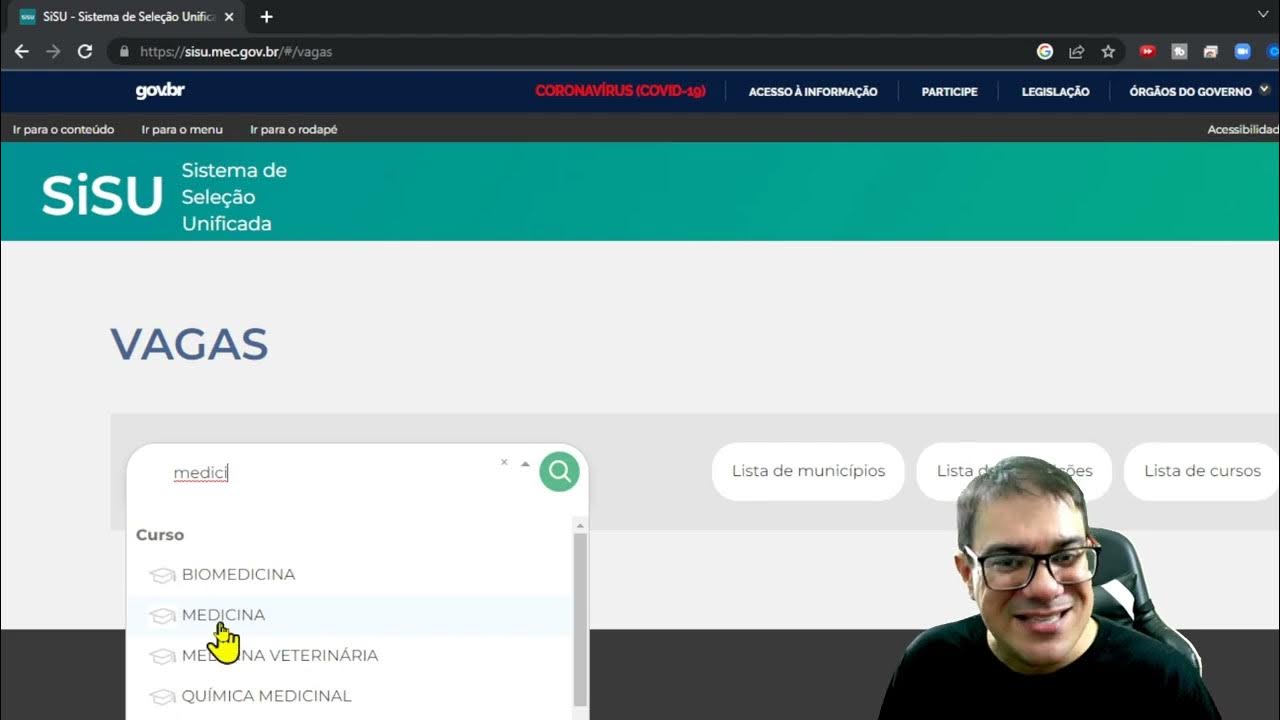Open ACESSO À INFORMAÇÃO in the top bar

[x=813, y=92]
